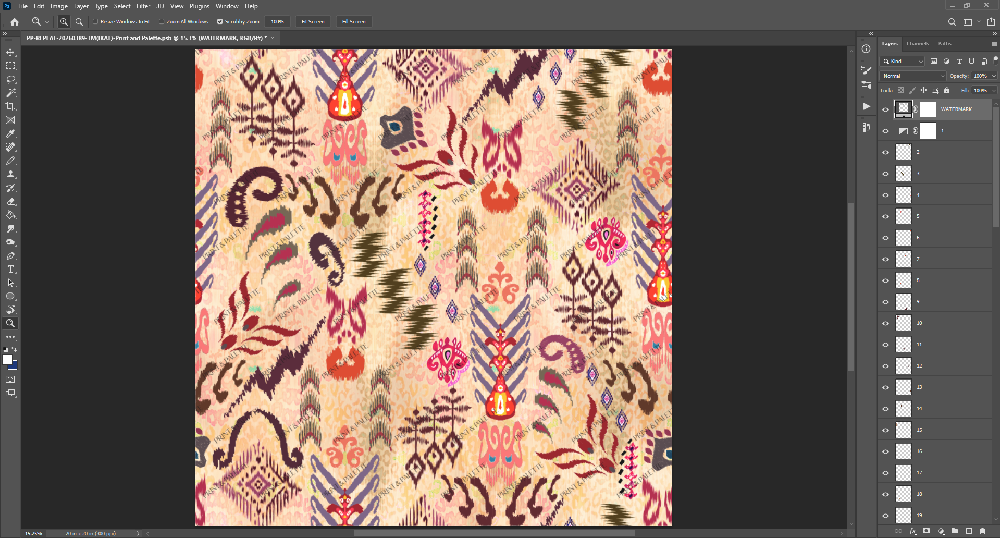
Task: Select the Lasso tool
Action: [11, 80]
